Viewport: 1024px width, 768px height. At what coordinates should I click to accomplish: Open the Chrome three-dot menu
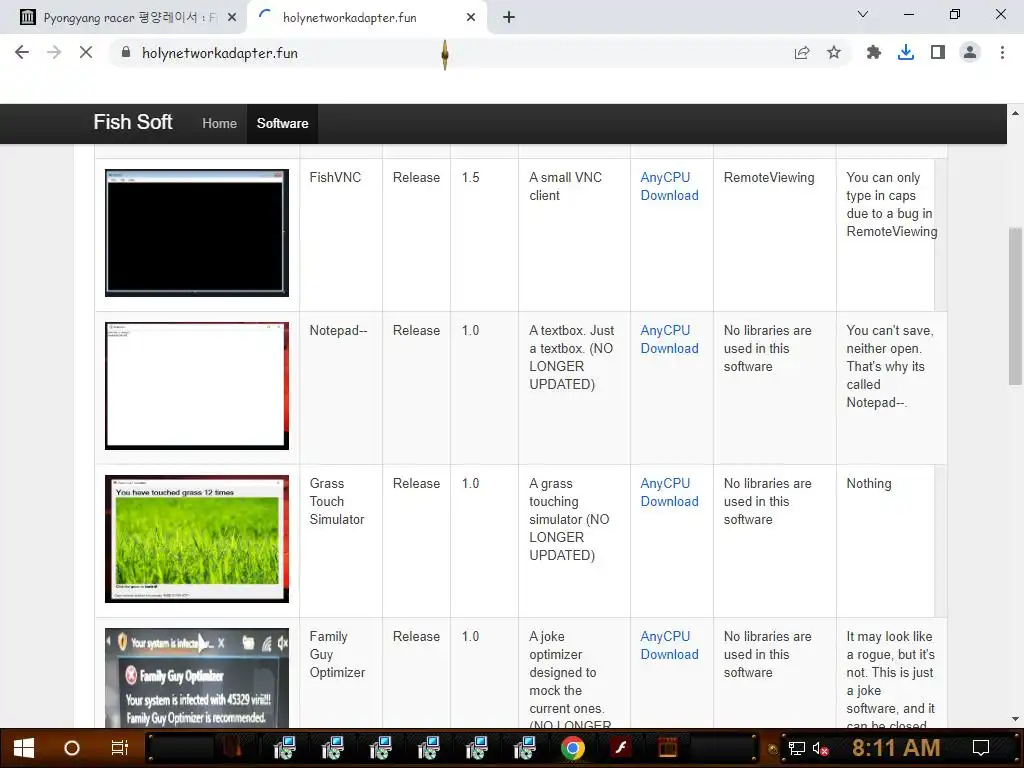pyautogui.click(x=1002, y=52)
